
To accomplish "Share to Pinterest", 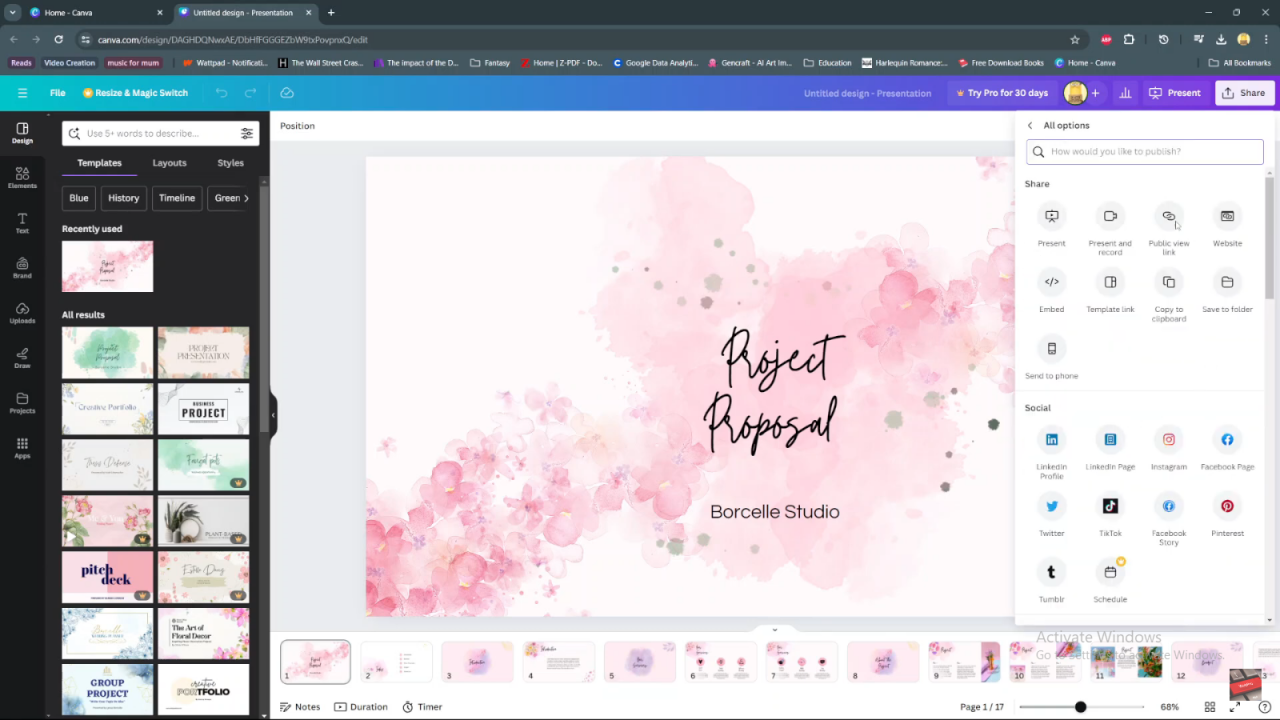I will (1227, 516).
